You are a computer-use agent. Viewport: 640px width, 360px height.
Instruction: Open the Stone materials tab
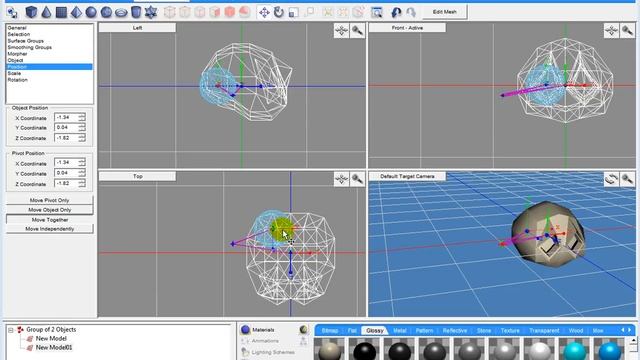[484, 331]
